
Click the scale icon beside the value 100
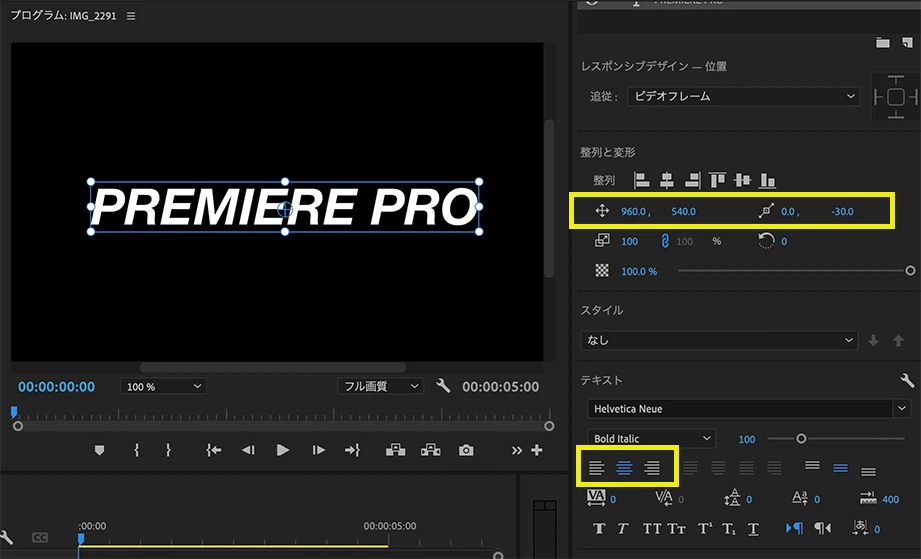point(602,240)
